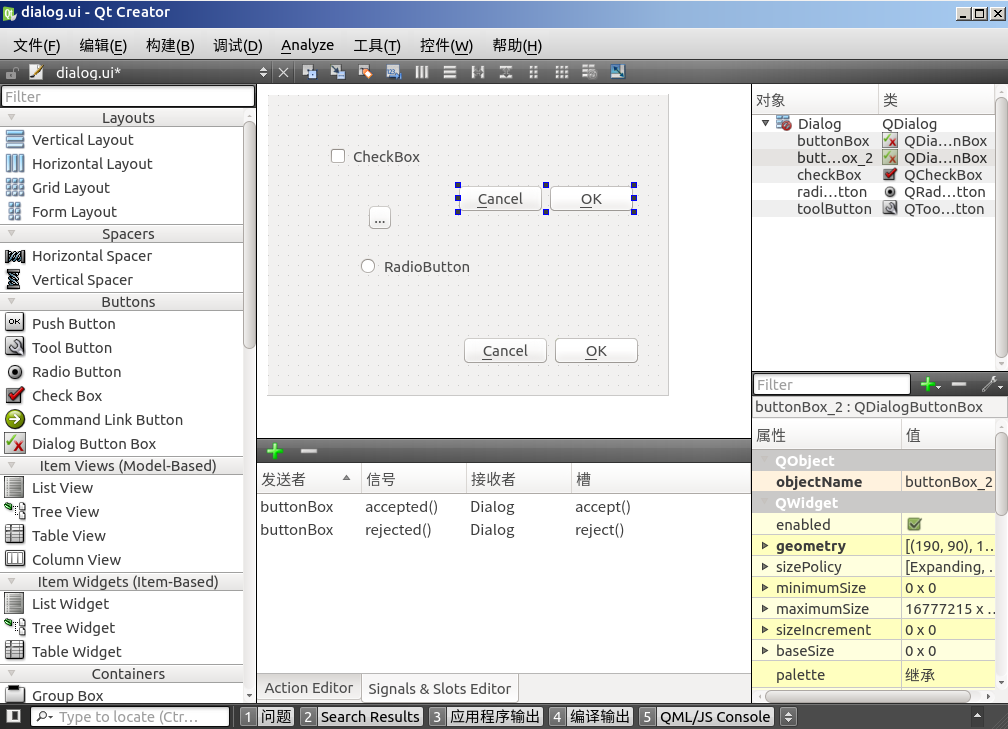Image resolution: width=1008 pixels, height=729 pixels.
Task: Click the green plus to add connection
Action: [x=275, y=451]
